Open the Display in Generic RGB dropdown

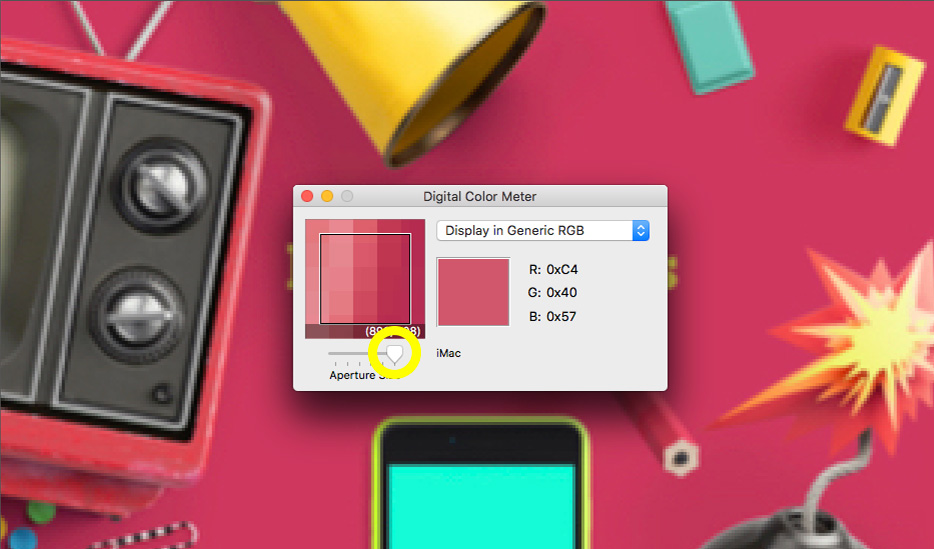click(534, 230)
